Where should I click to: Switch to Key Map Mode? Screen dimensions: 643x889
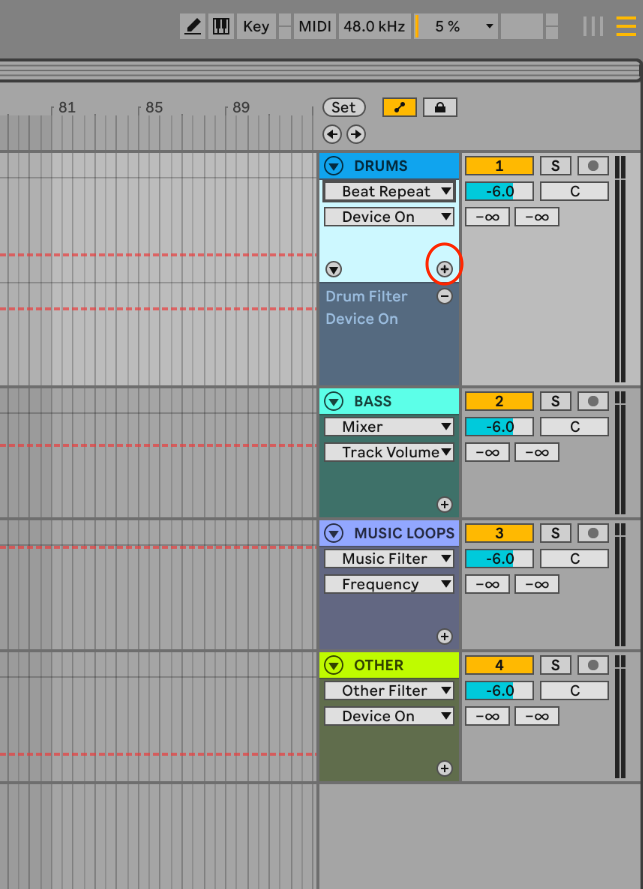[256, 26]
